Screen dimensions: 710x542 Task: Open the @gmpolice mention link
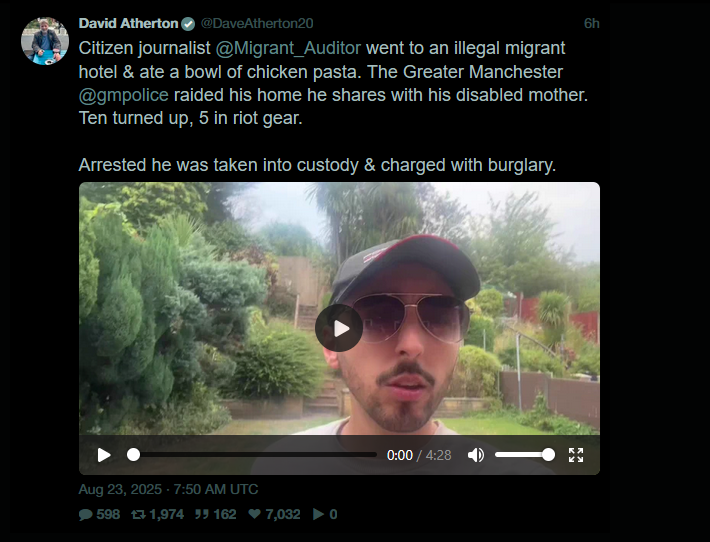[124, 95]
